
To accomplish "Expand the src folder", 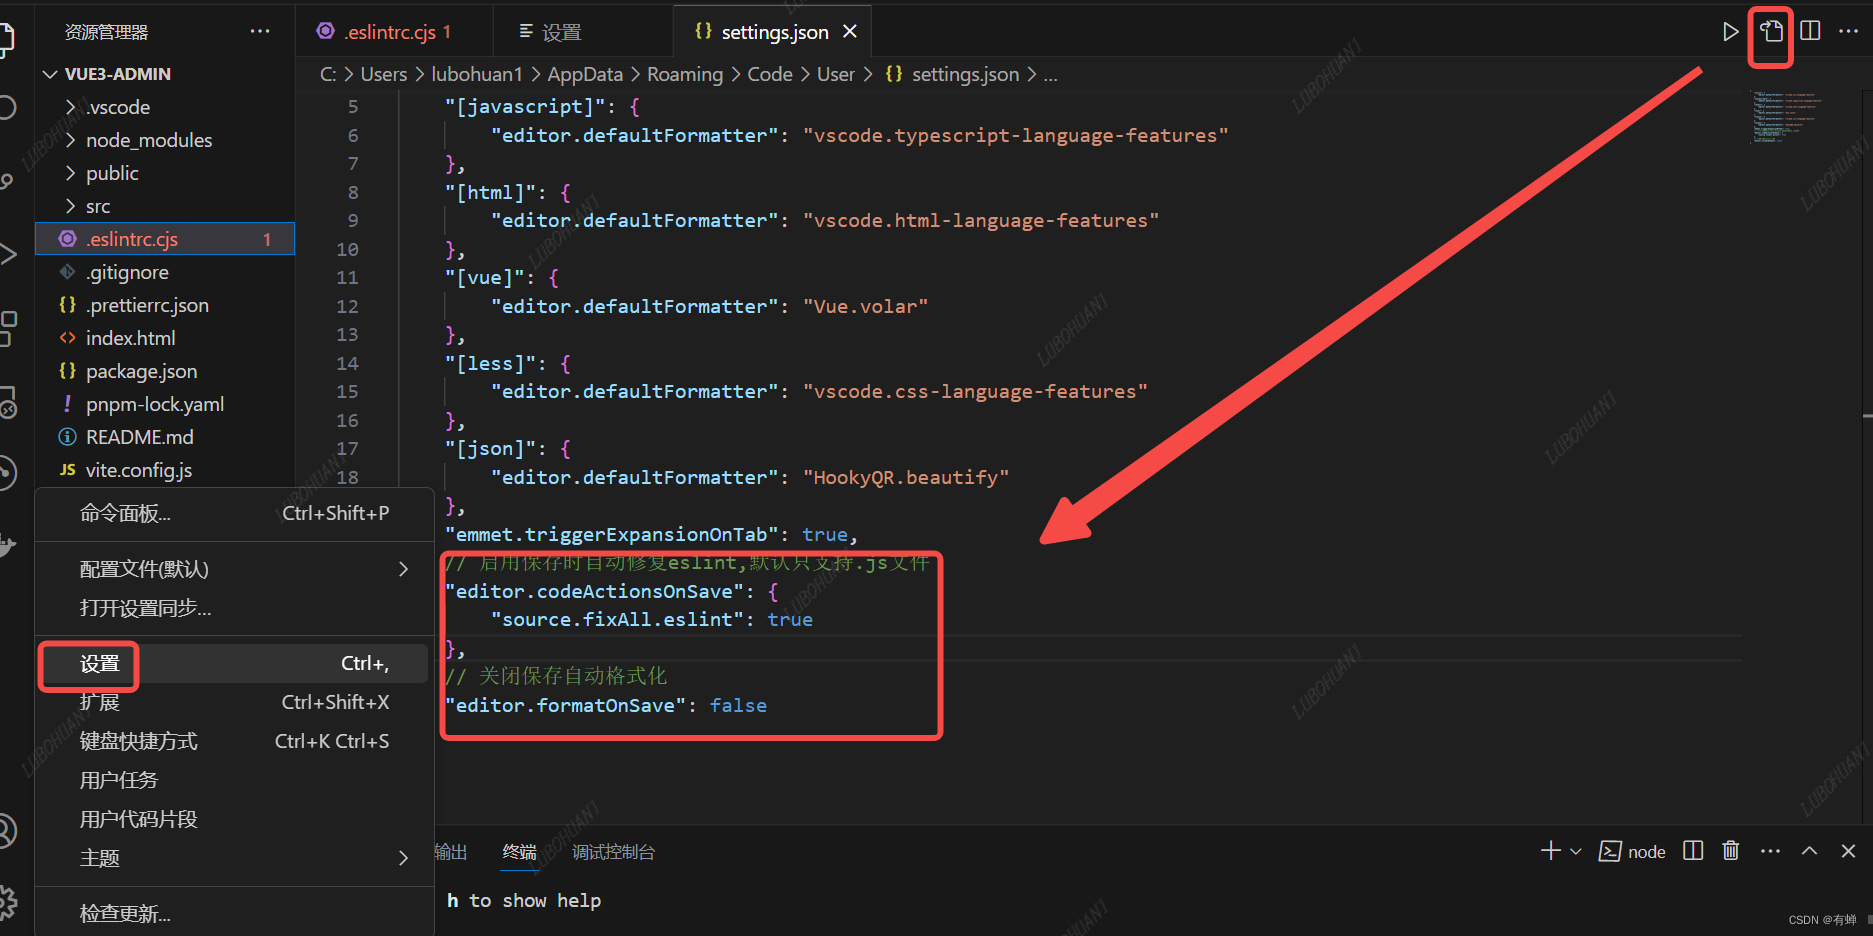I will click(165, 206).
